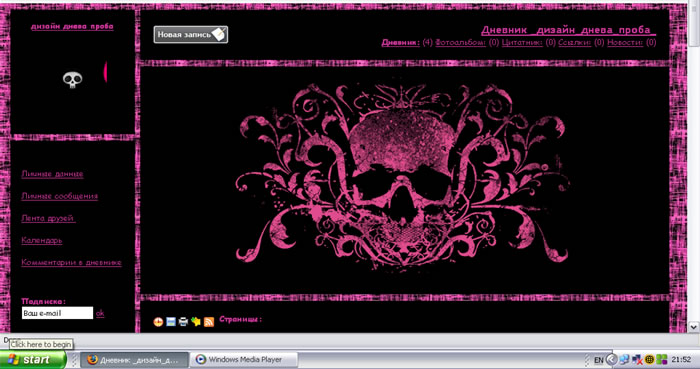Open the Start menu
Screen dimensions: 700x369
click(x=33, y=360)
